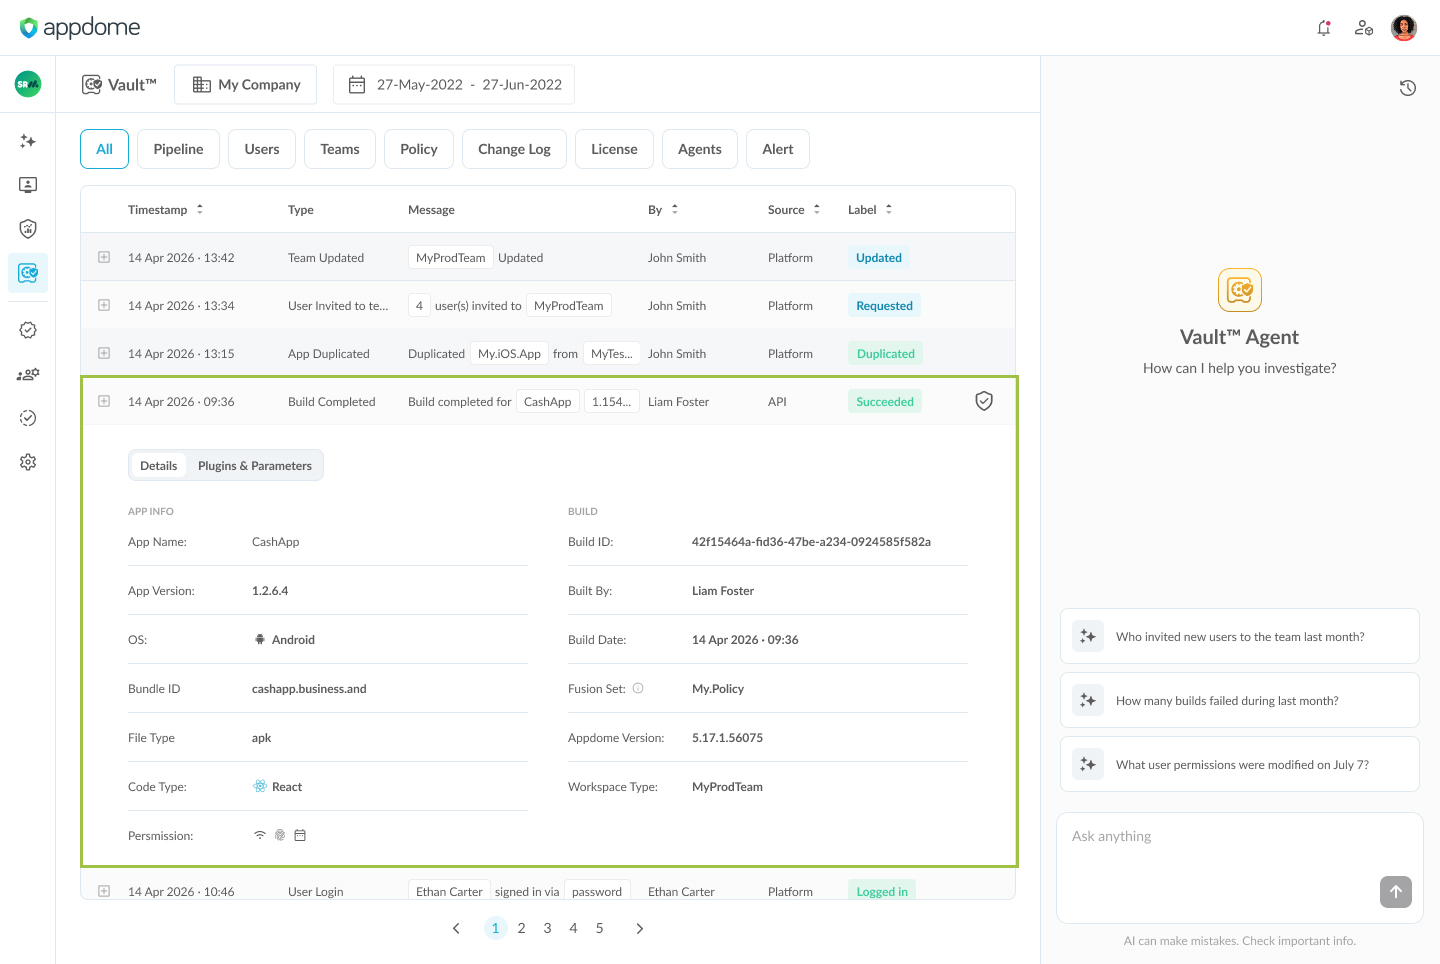The height and width of the screenshot is (964, 1440).
Task: Ask what user permissions were modified
Action: click(x=1240, y=764)
